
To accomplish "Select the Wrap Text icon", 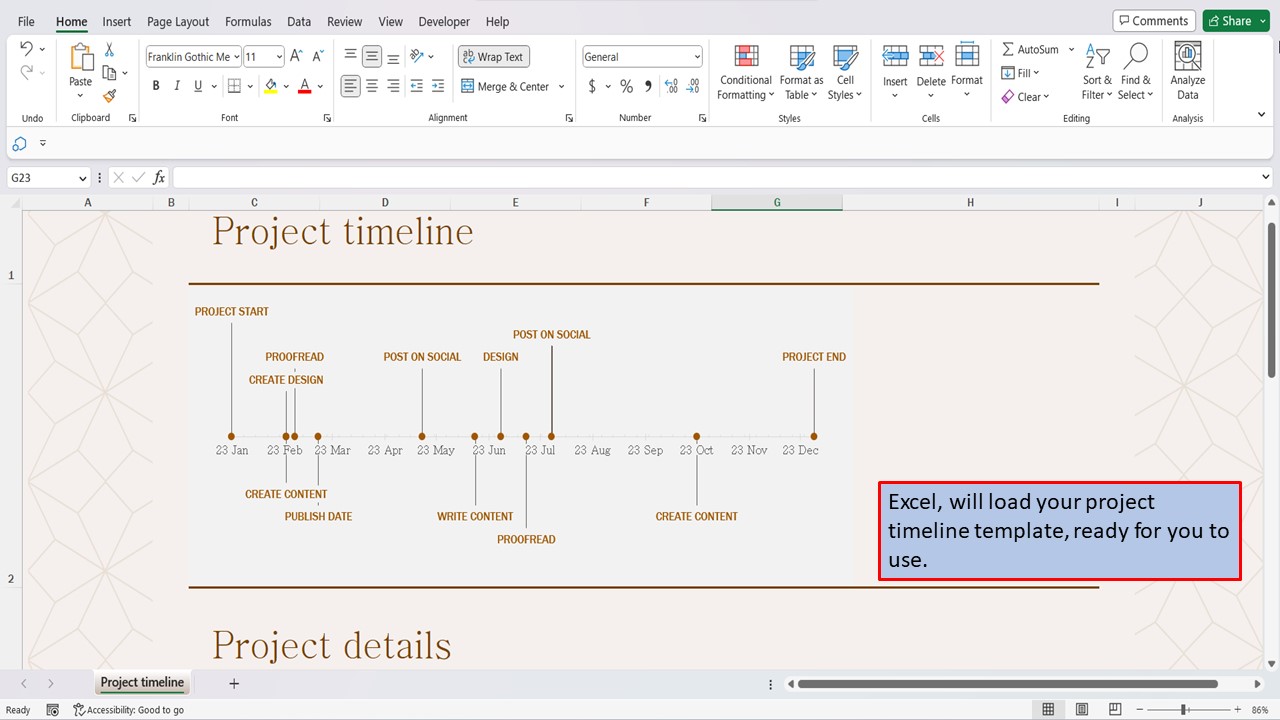I will [x=493, y=56].
